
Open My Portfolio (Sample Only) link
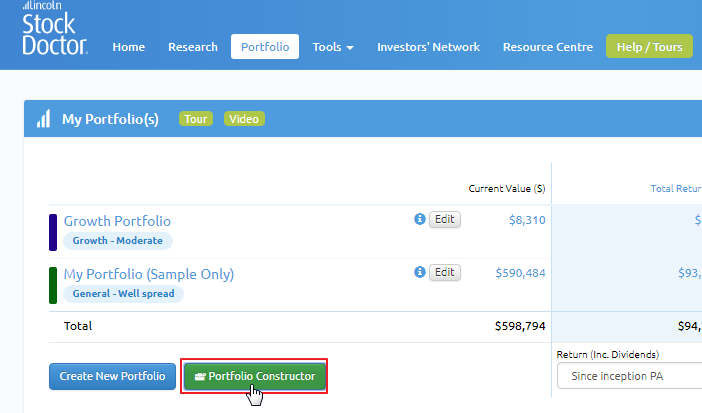coord(149,274)
